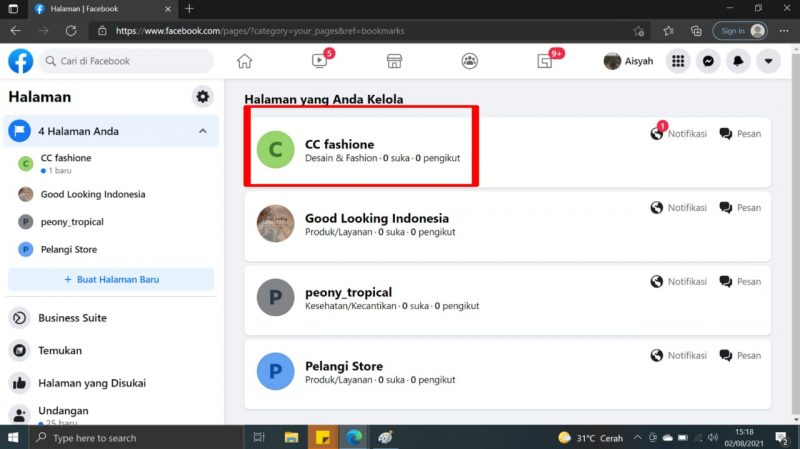Open the Halaman settings gear
Screen dimensions: 800x449
click(203, 96)
